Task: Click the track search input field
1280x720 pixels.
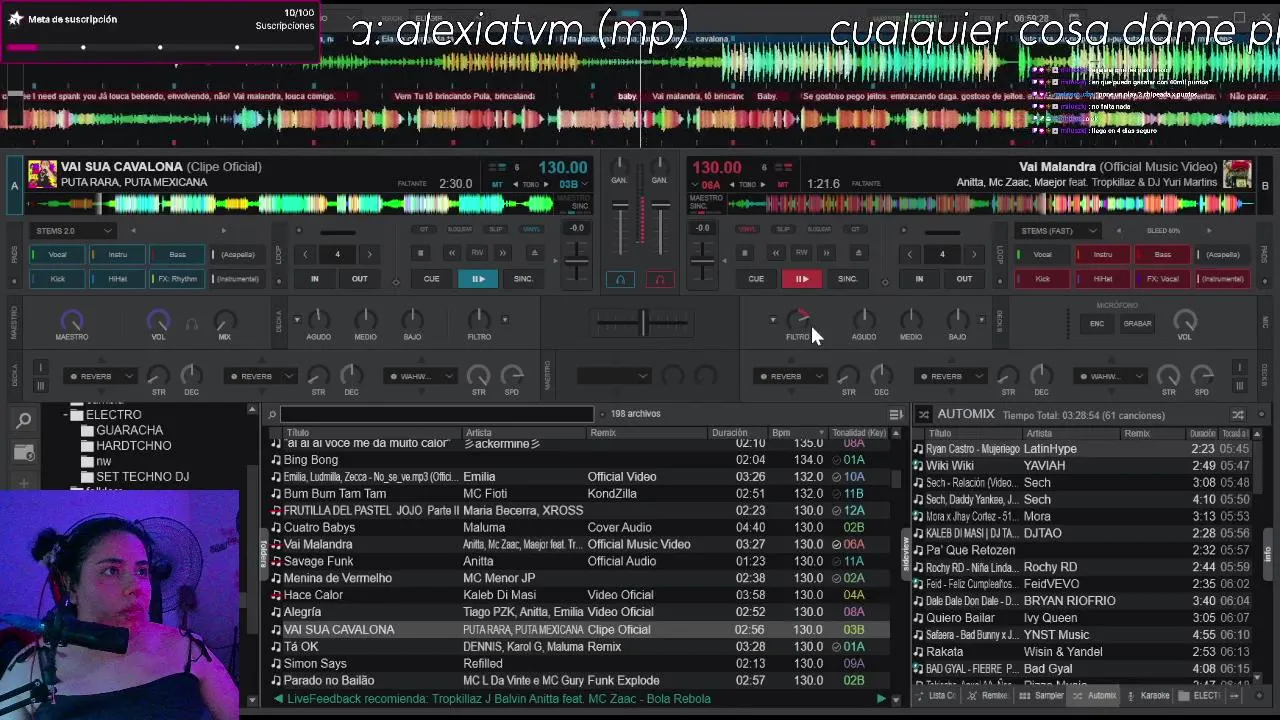Action: tap(437, 414)
